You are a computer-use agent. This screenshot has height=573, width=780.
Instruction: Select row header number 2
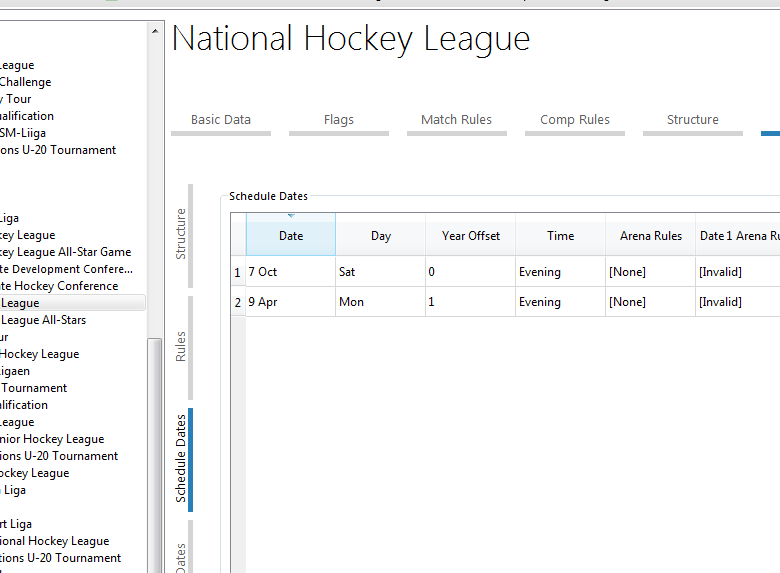click(238, 302)
